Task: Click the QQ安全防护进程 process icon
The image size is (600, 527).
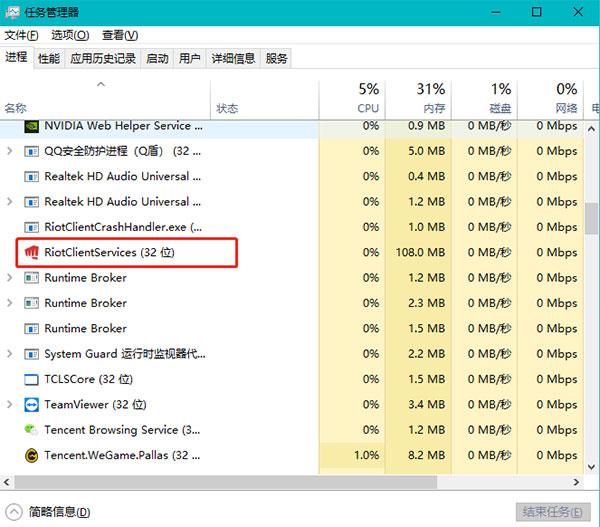Action: click(31, 152)
